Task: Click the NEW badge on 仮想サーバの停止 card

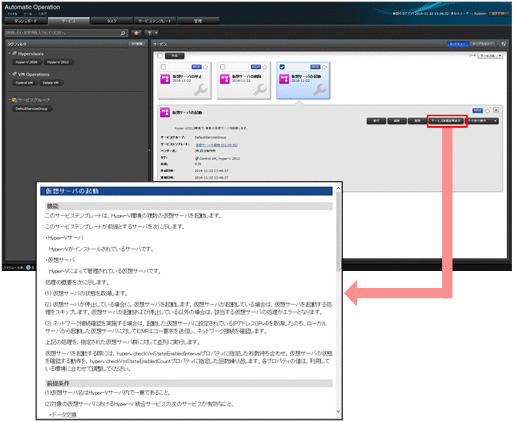Action: 197,67
